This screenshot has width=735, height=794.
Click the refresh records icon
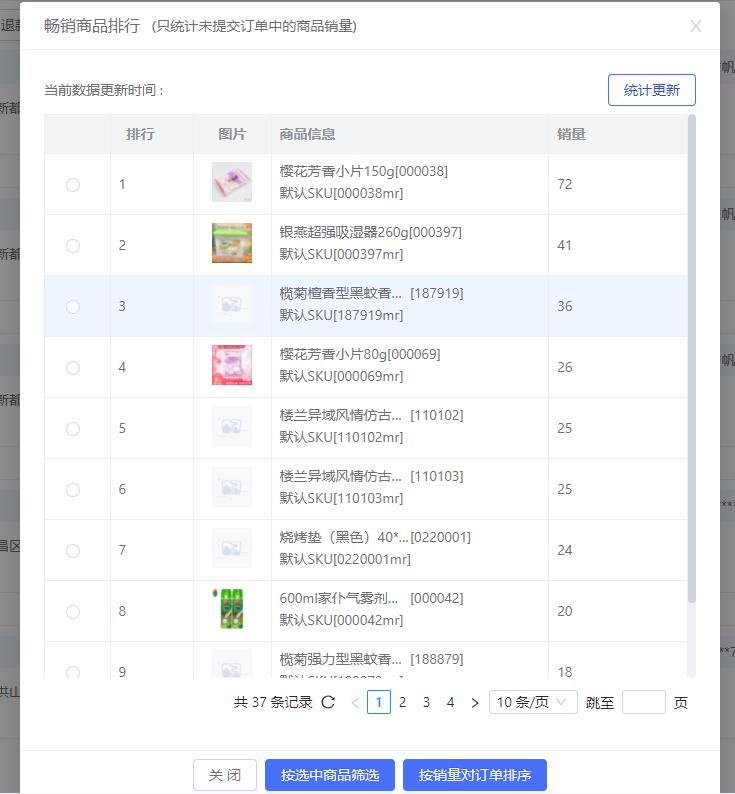coord(328,702)
